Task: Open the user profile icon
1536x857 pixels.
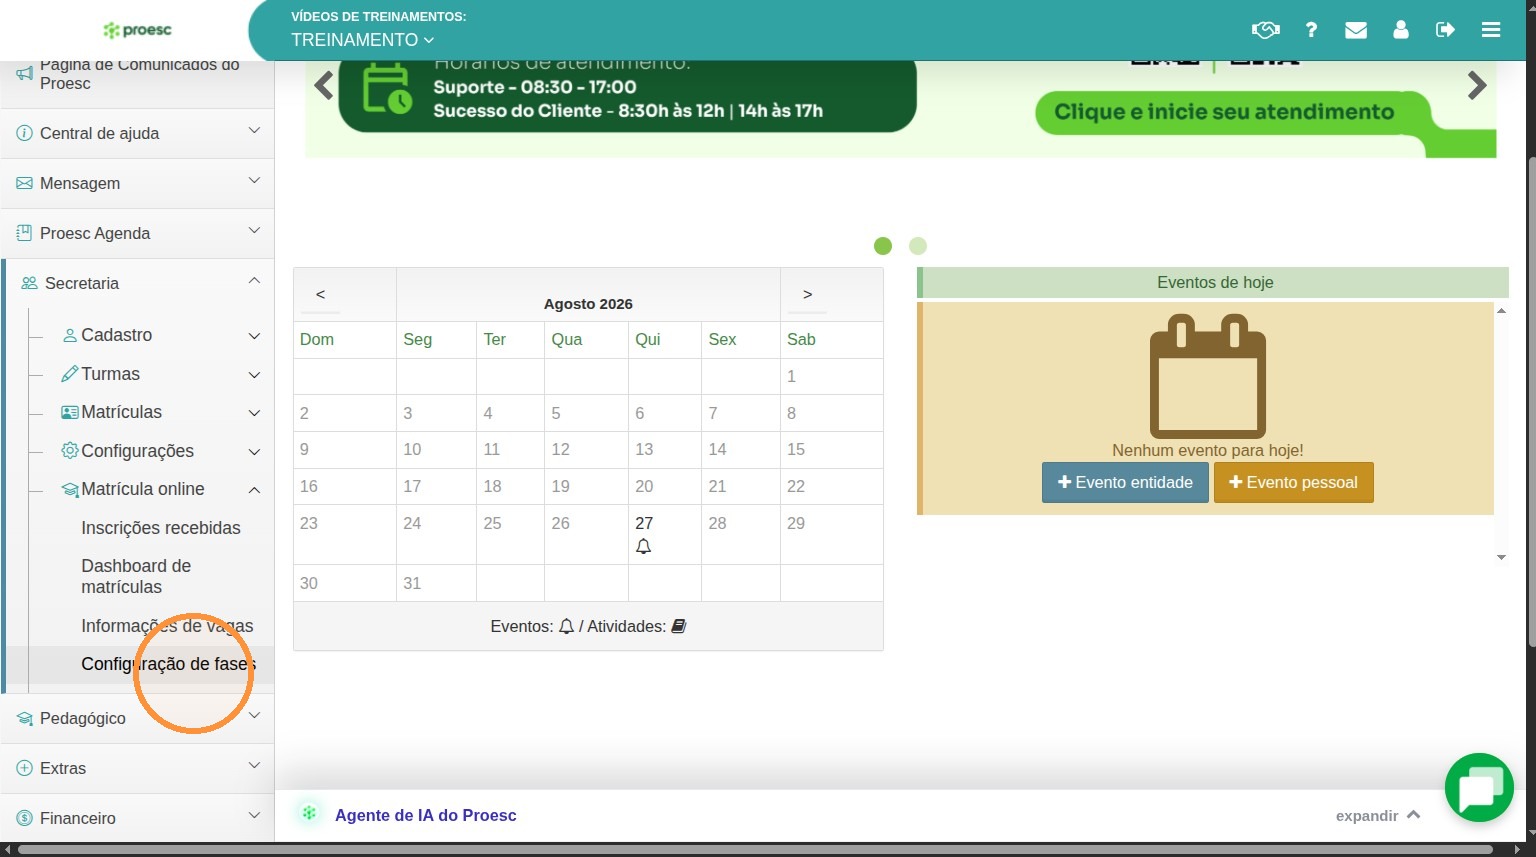Action: (1401, 30)
